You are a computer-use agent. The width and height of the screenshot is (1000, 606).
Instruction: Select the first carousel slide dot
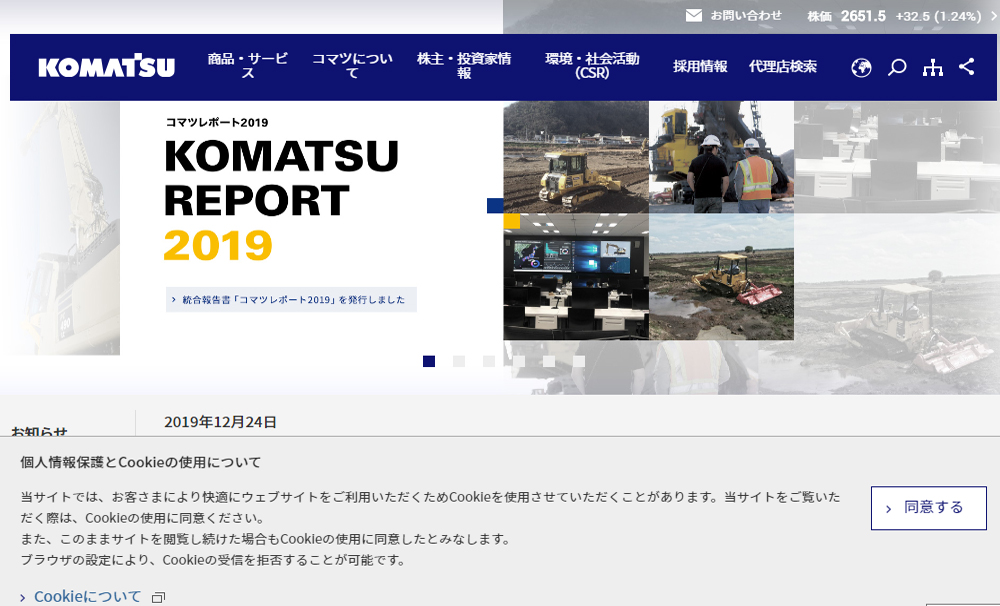429,361
